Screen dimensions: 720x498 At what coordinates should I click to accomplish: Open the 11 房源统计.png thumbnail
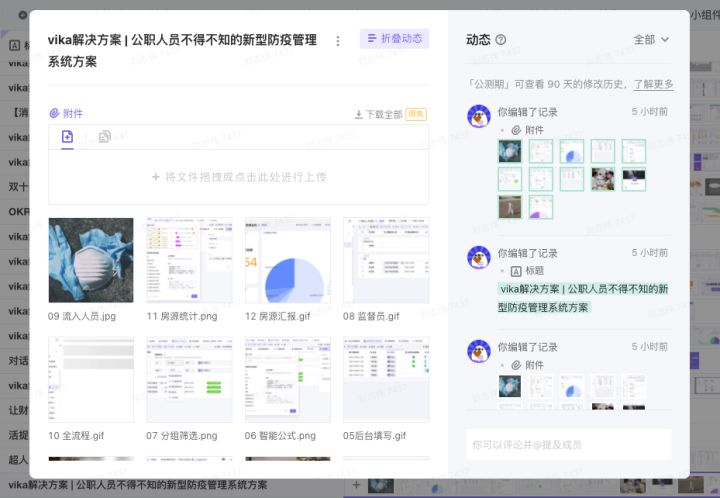[x=189, y=260]
